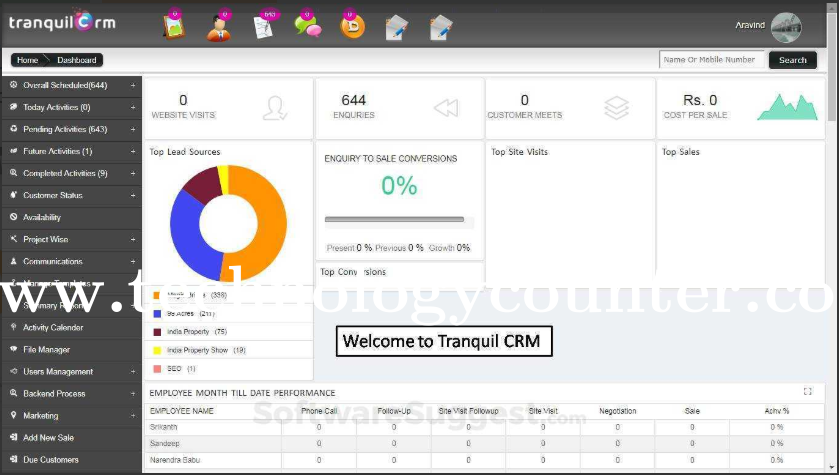Click the Due Customers sidebar icon
Screen dimensions: 839x475
[13, 459]
